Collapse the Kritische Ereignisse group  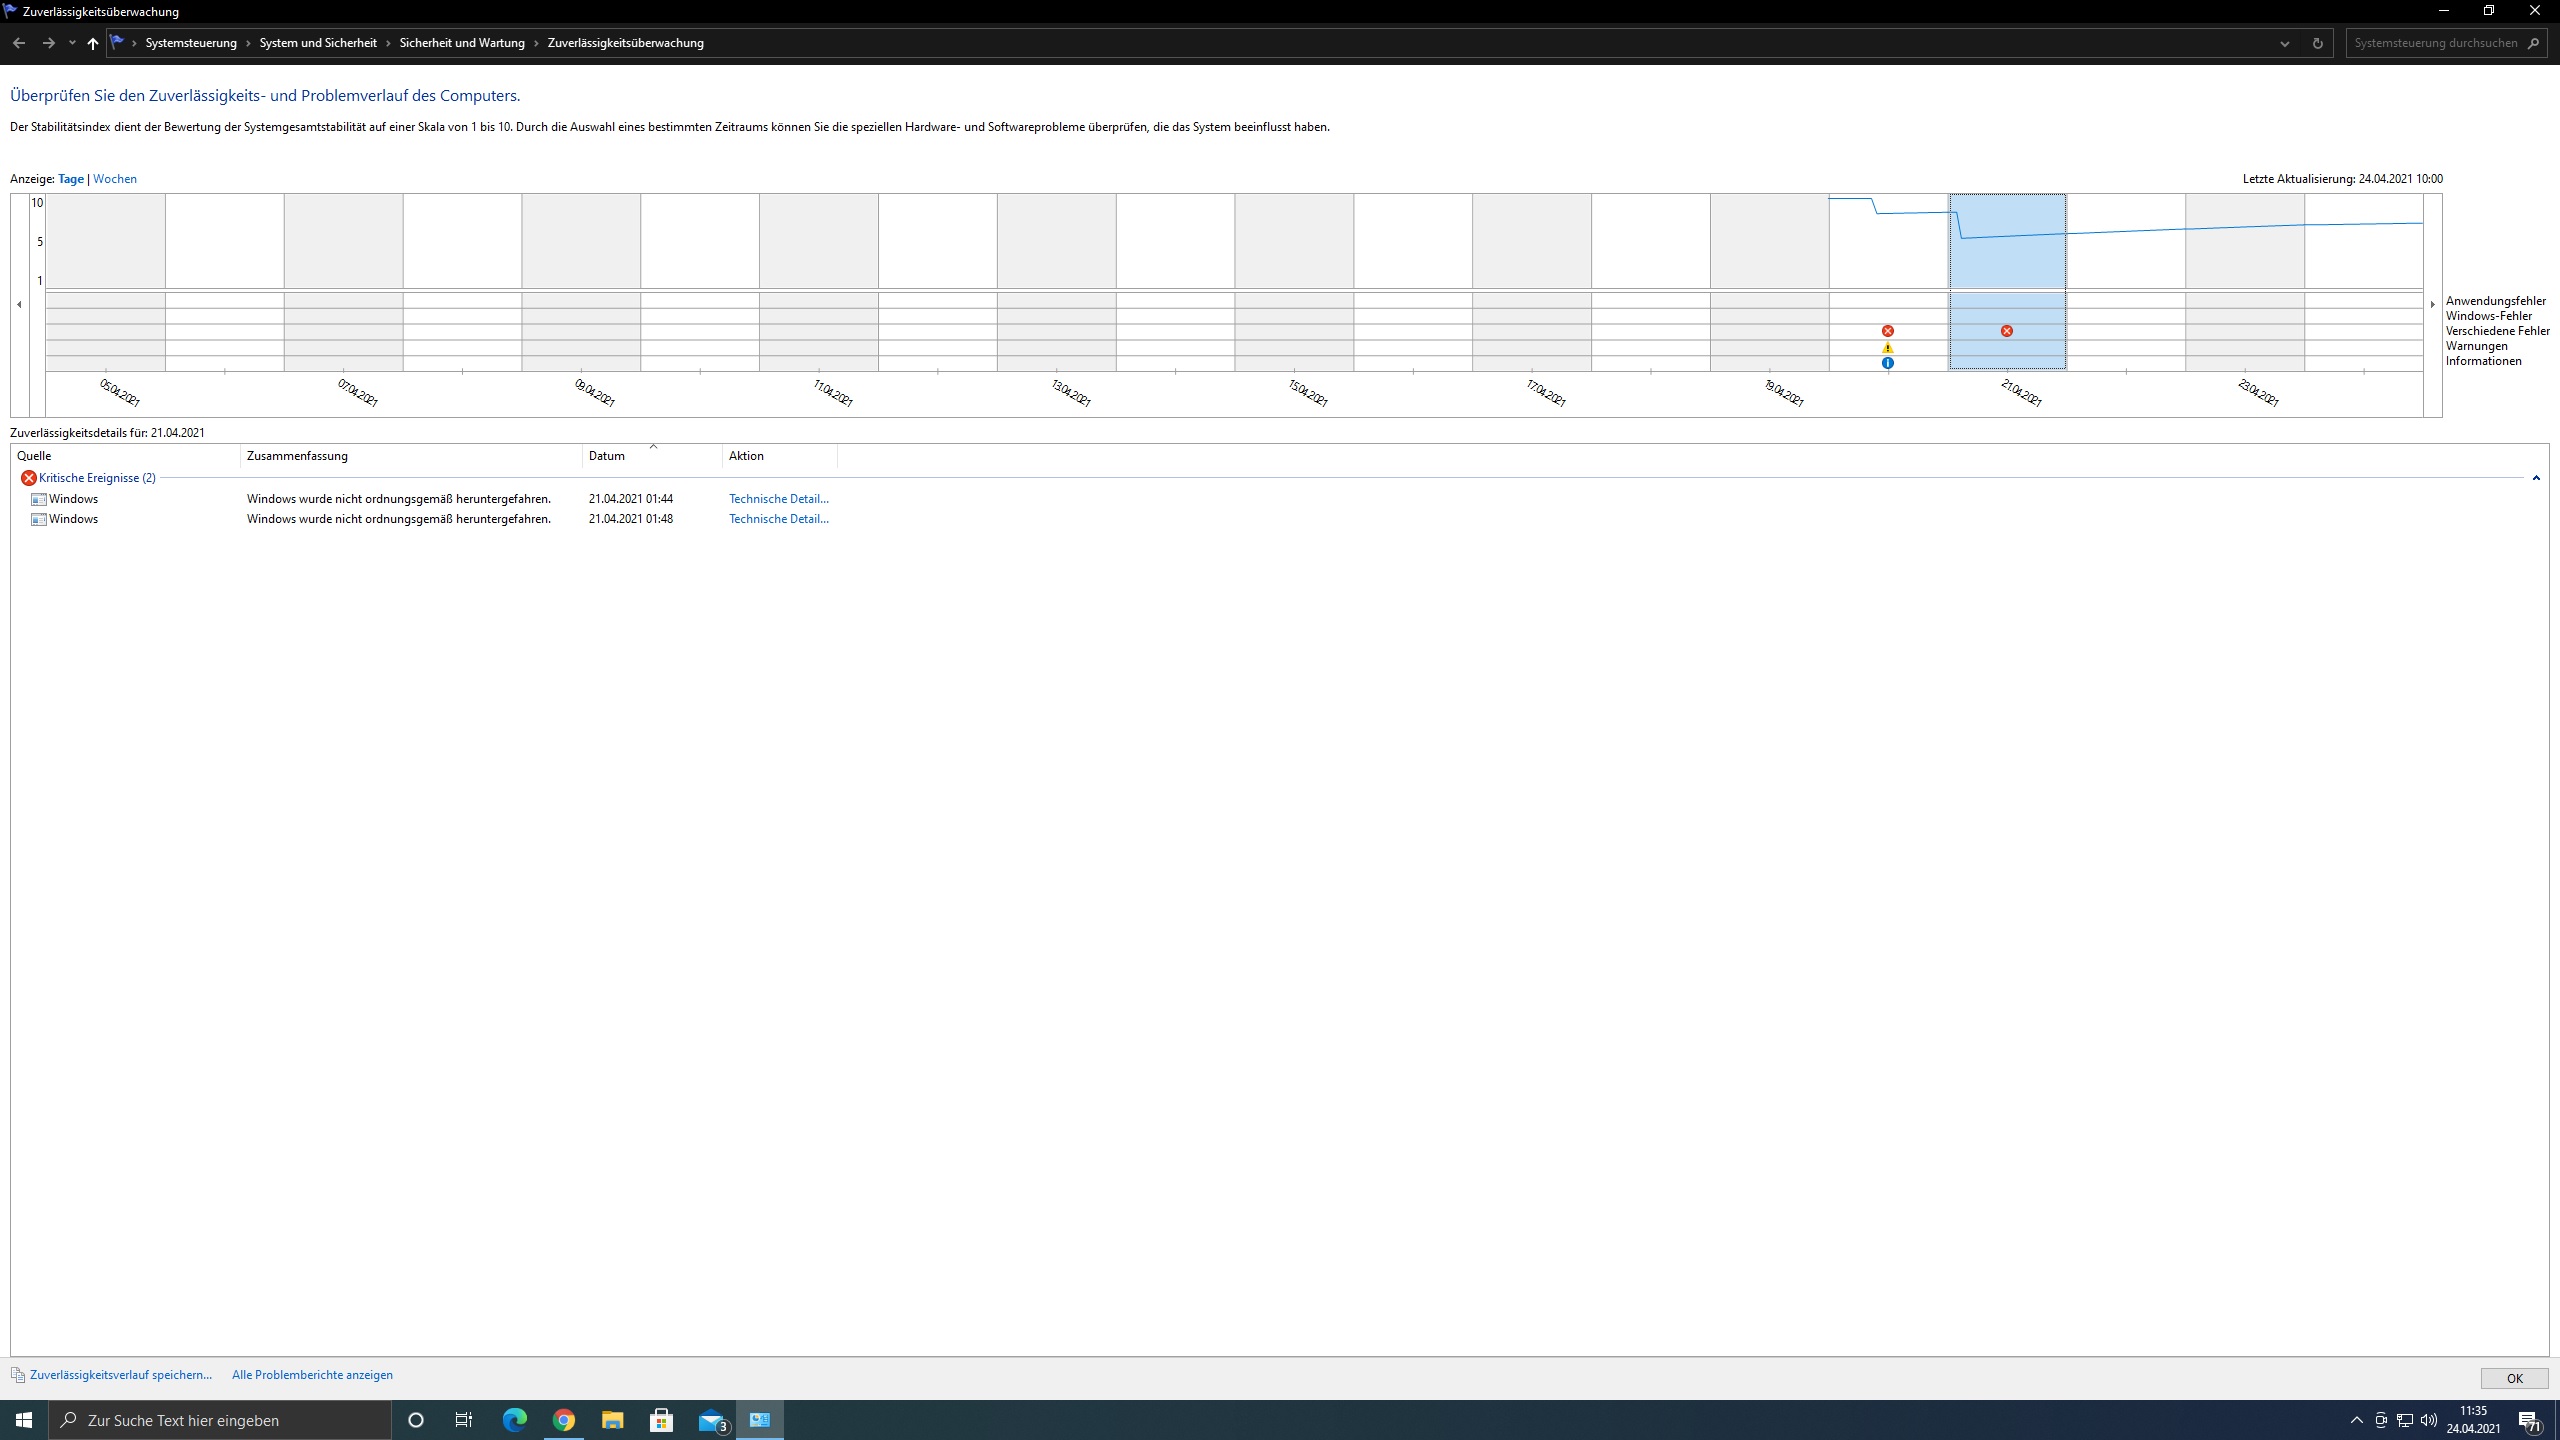point(2535,478)
